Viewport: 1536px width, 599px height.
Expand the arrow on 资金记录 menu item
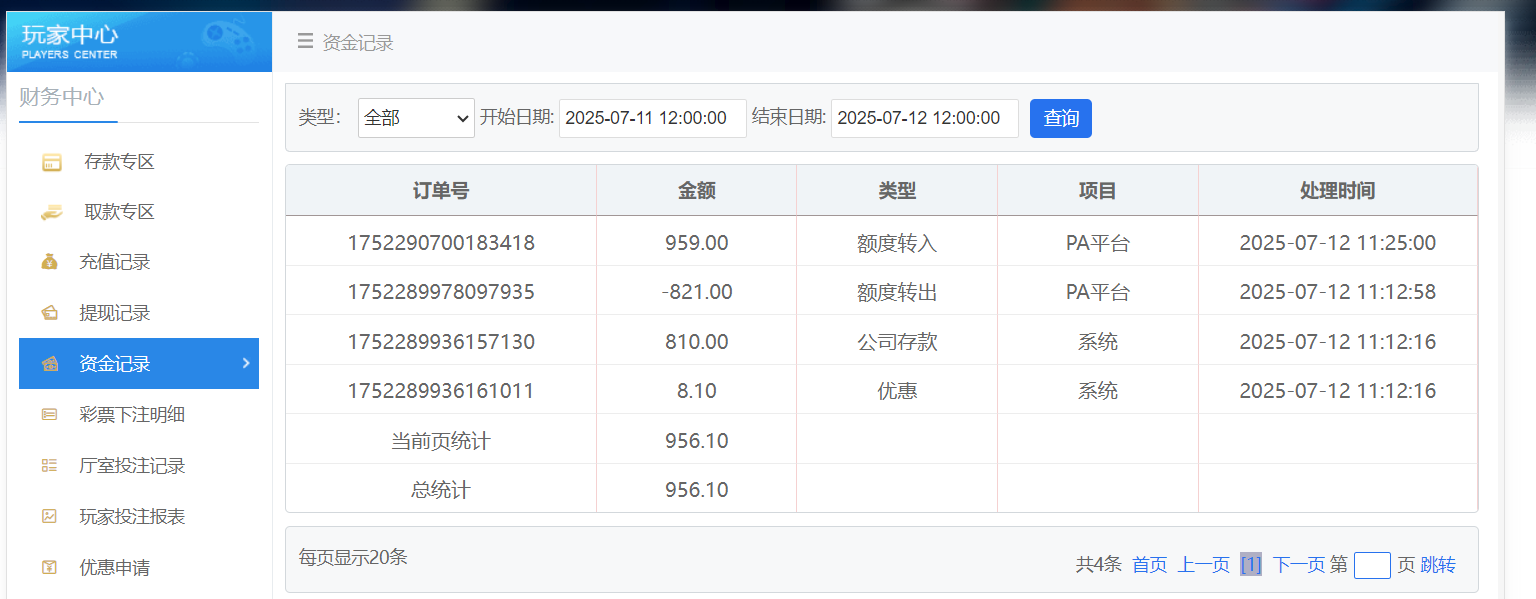click(244, 363)
